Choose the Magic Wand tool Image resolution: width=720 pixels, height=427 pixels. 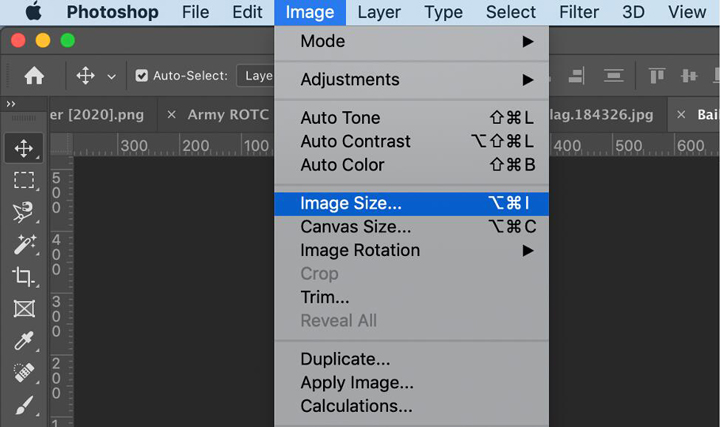[23, 244]
